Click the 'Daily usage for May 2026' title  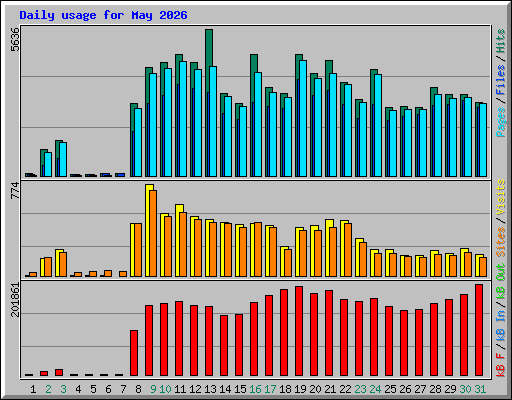[x=103, y=15]
